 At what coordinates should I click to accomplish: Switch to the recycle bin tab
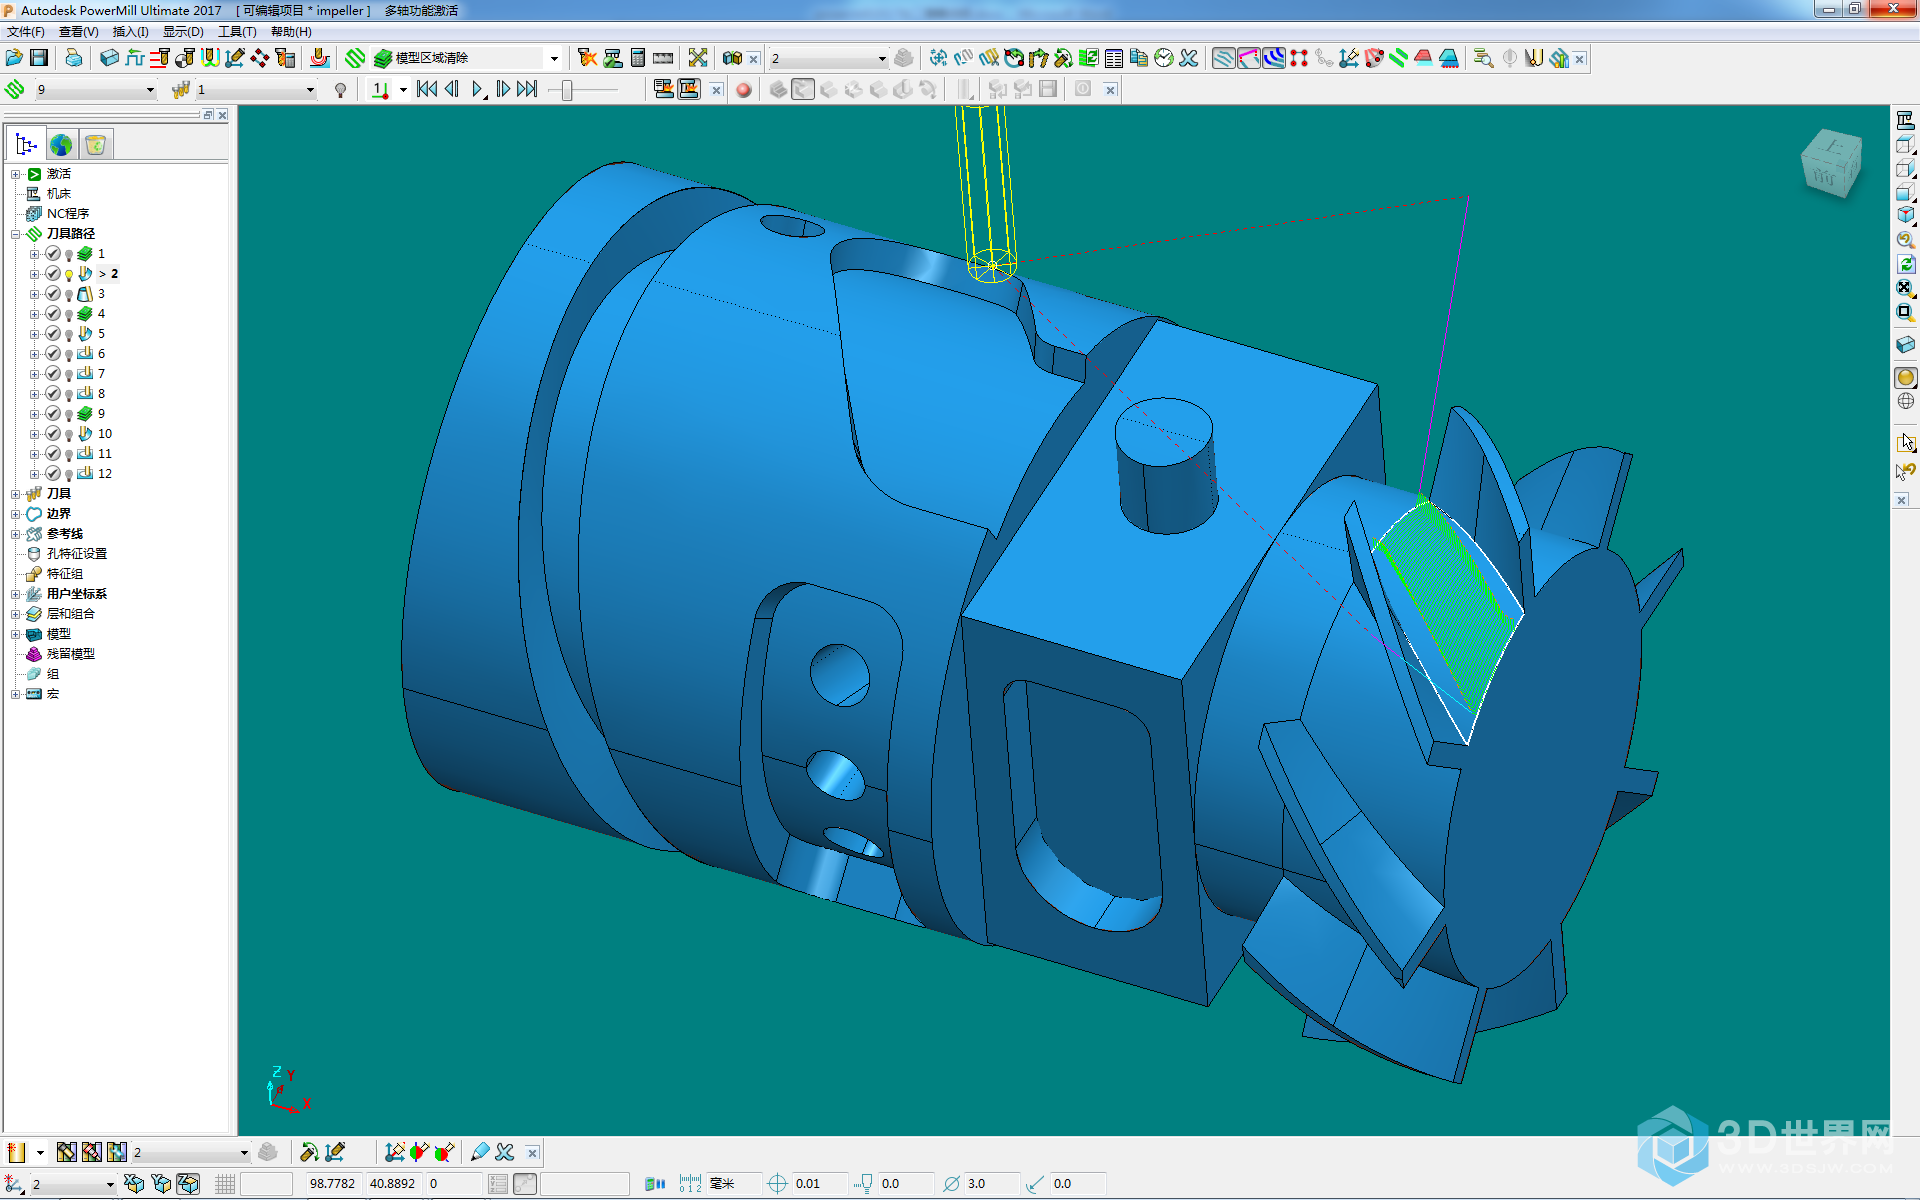point(96,145)
